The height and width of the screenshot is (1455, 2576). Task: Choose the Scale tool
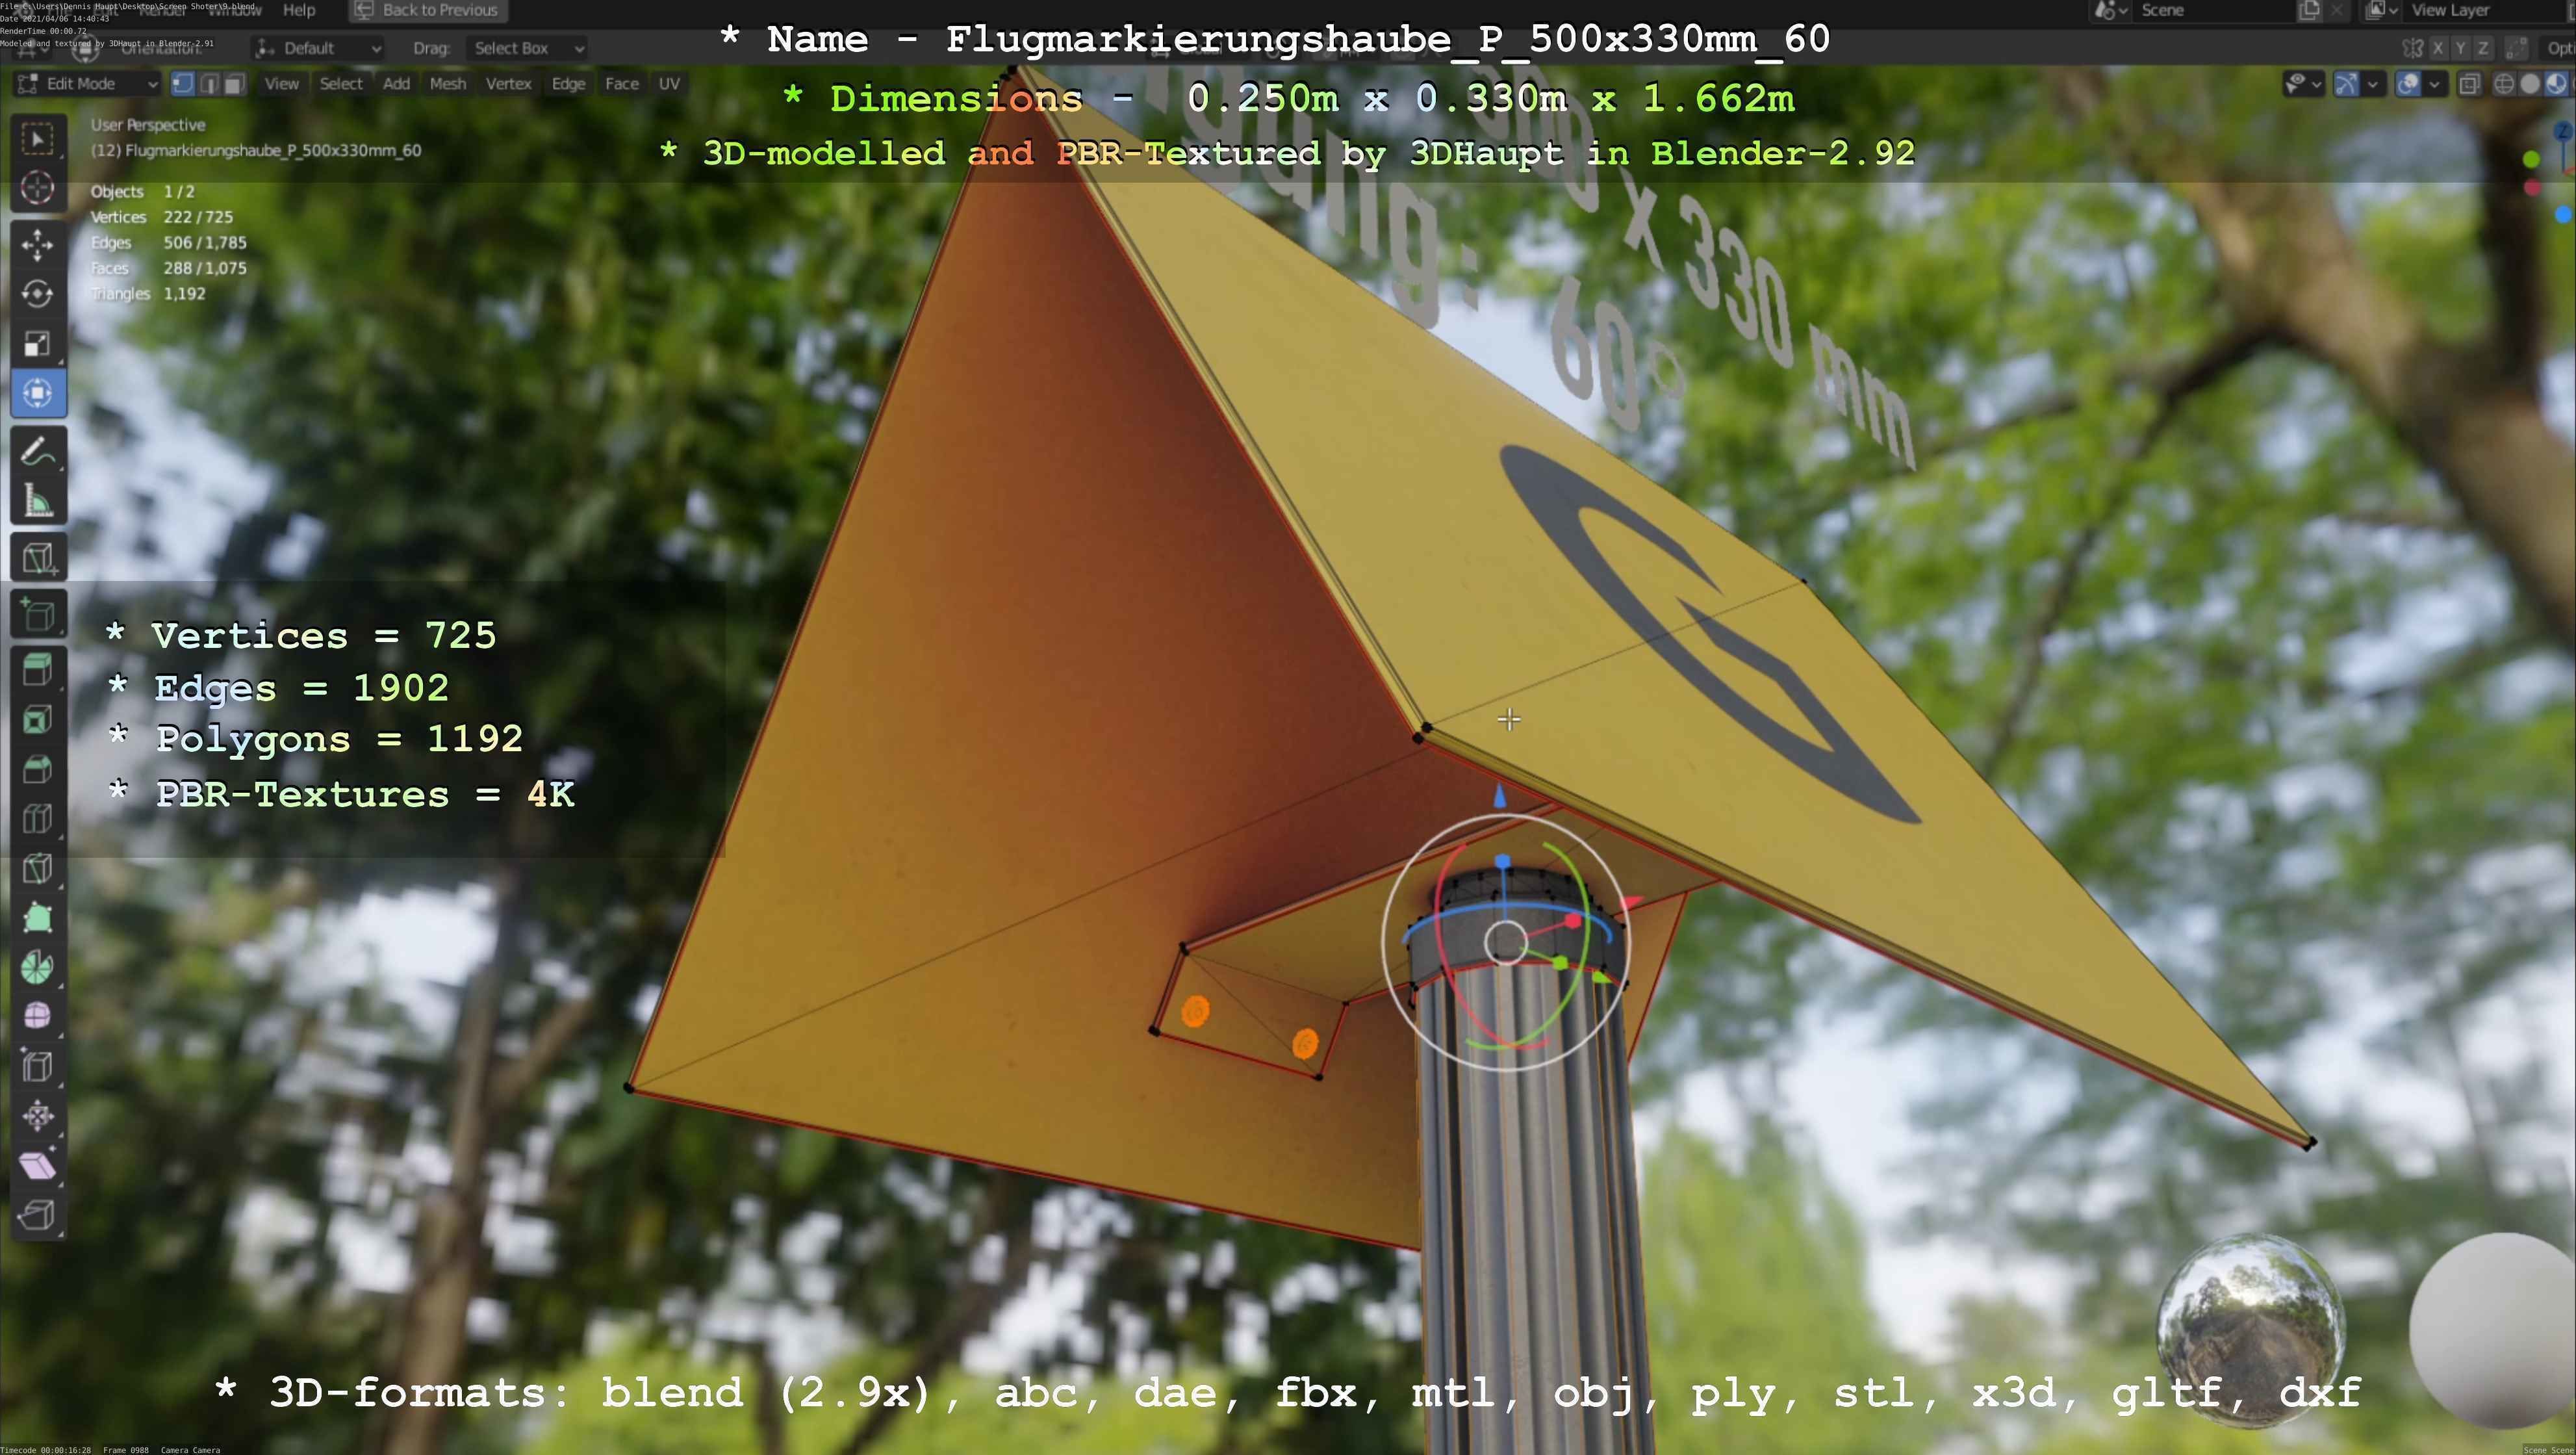coord(38,344)
